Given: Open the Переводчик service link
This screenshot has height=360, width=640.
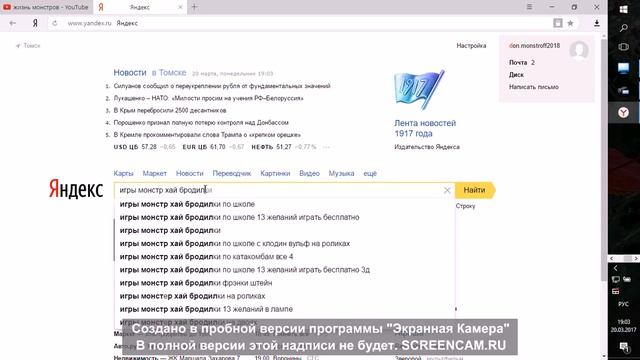Looking at the screenshot, I should [x=232, y=173].
